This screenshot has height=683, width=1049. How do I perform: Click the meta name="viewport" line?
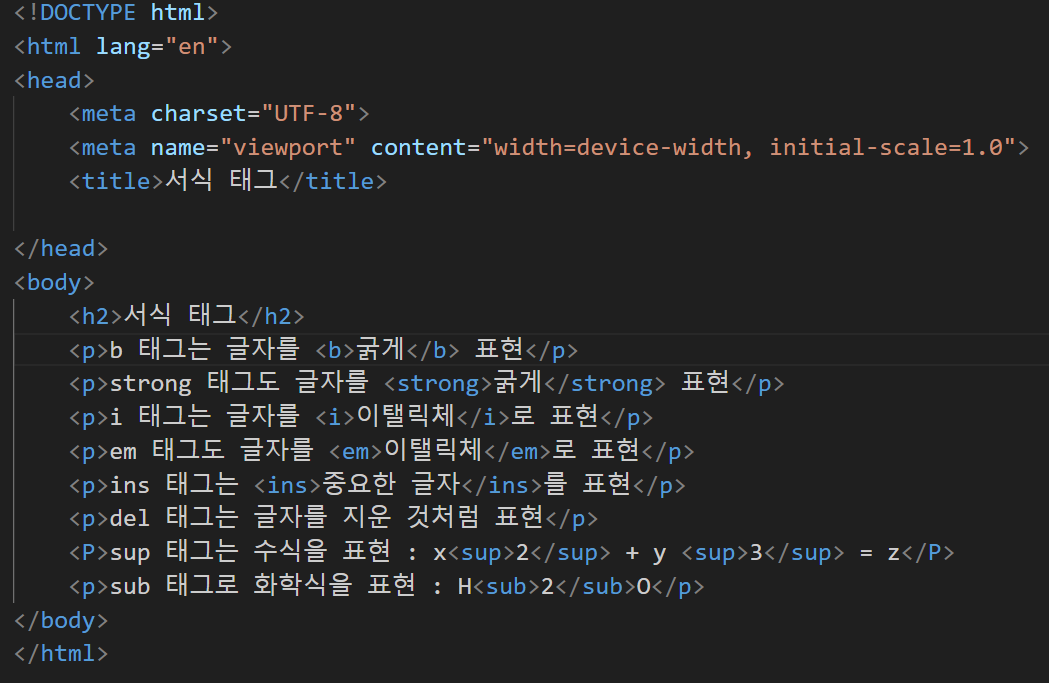click(x=549, y=147)
